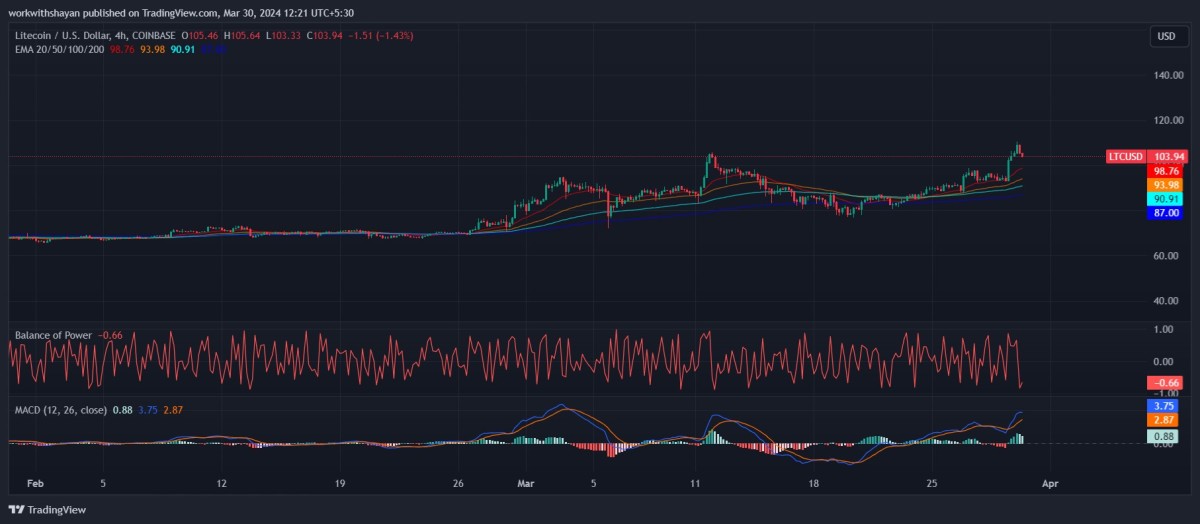The image size is (1200, 524).
Task: Click the cyan EMA 90.91 axis tag
Action: (x=1166, y=199)
